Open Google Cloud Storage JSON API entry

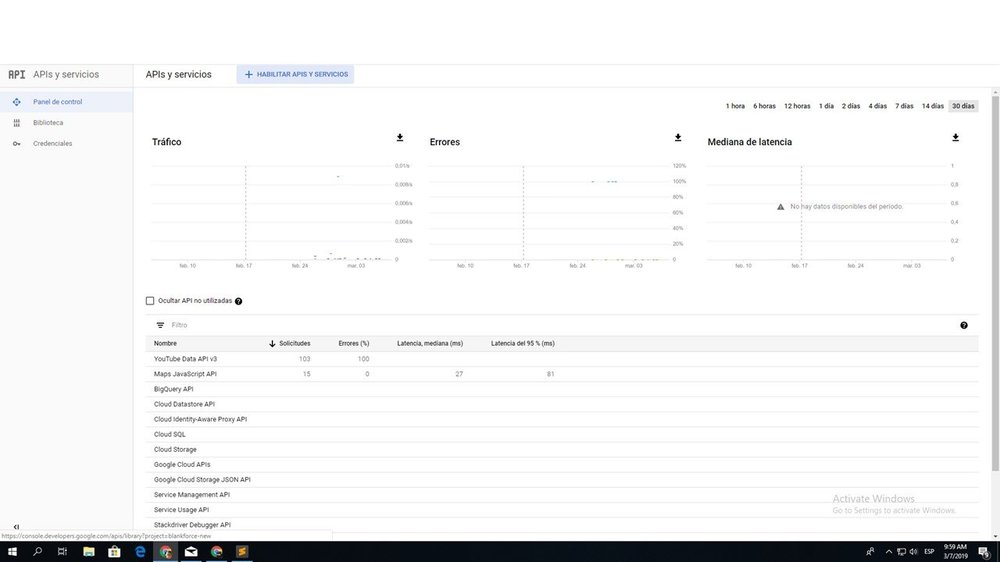tap(202, 480)
